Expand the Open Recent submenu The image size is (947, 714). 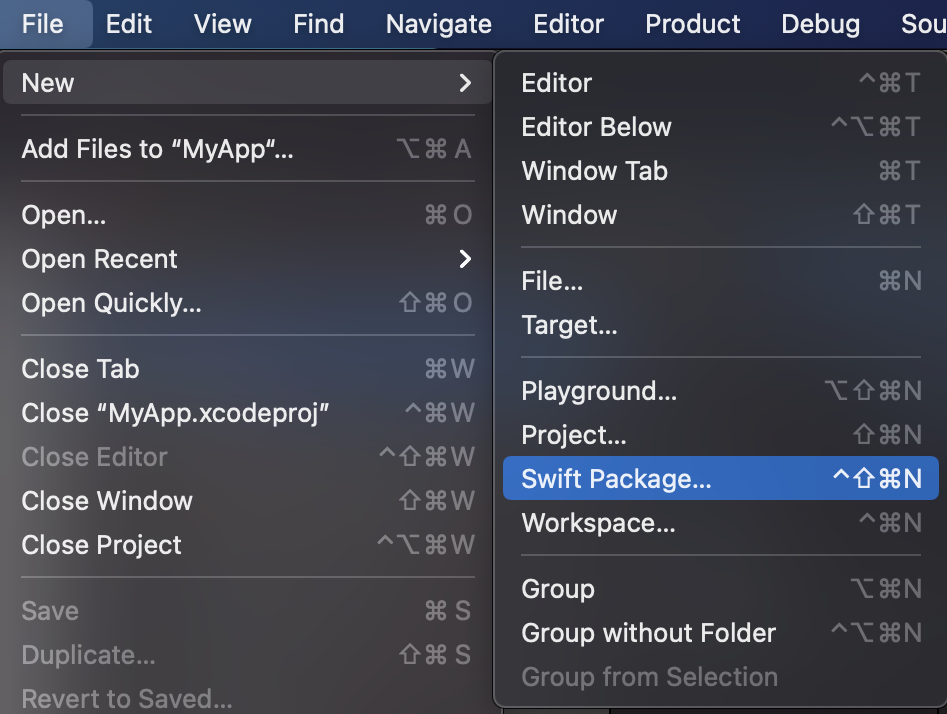coord(464,259)
